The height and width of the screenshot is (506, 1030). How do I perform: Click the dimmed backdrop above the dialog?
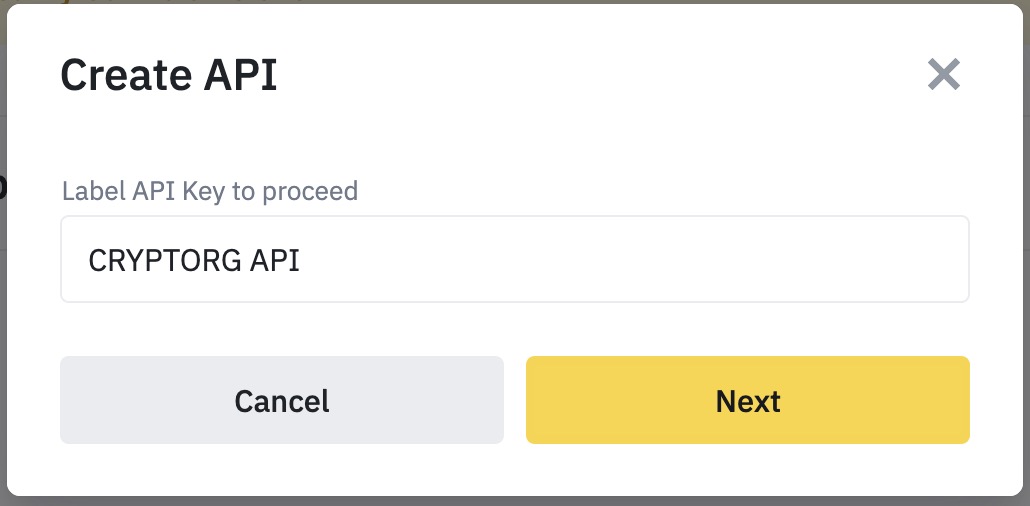point(515,2)
